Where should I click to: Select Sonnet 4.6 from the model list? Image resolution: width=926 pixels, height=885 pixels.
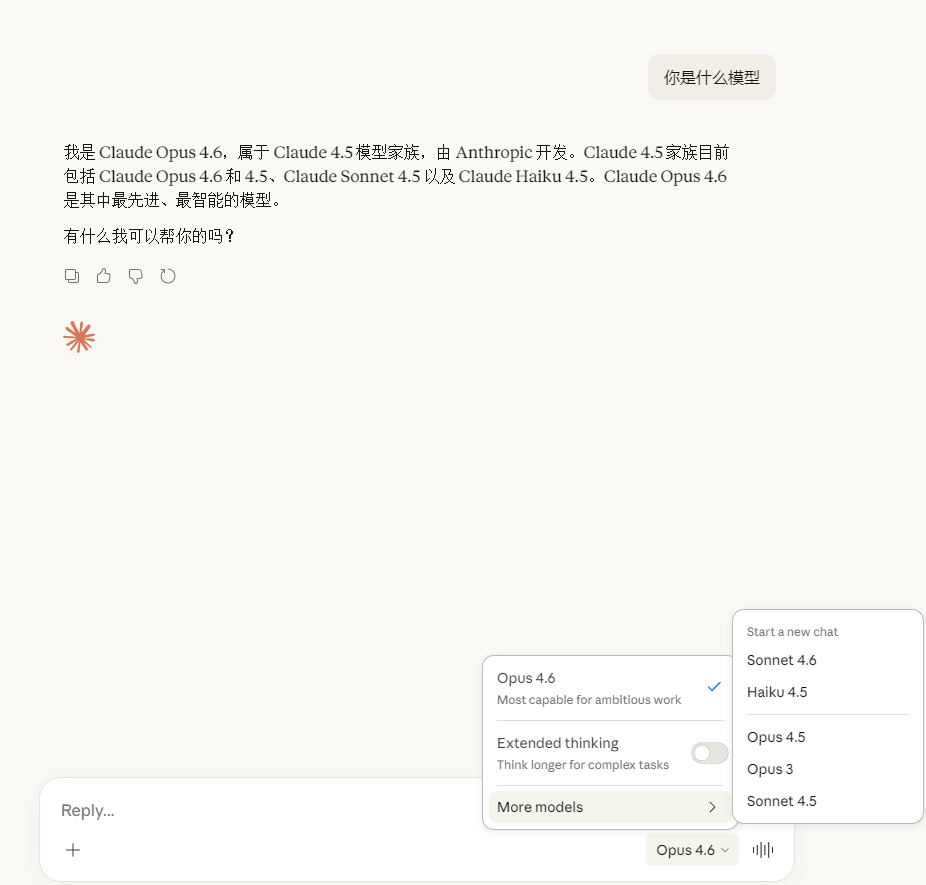[x=782, y=660]
